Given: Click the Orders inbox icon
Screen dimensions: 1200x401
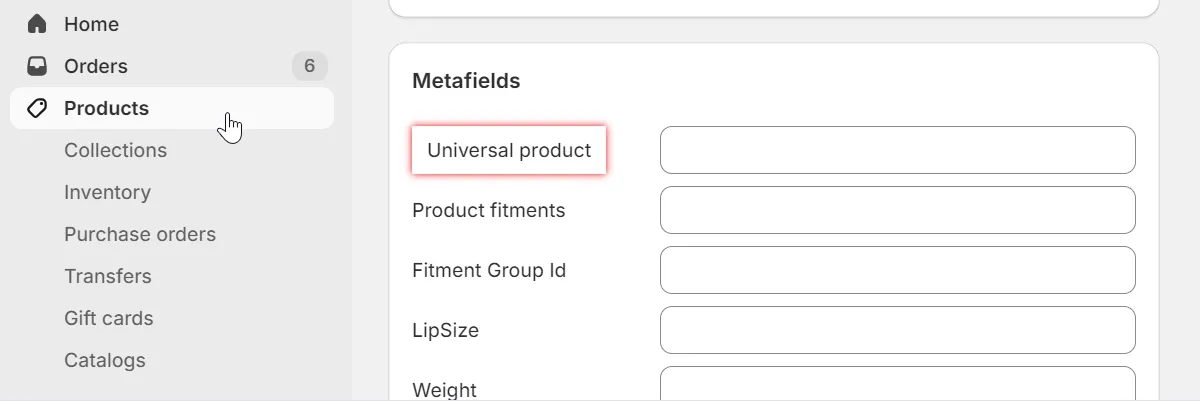Looking at the screenshot, I should 37,66.
